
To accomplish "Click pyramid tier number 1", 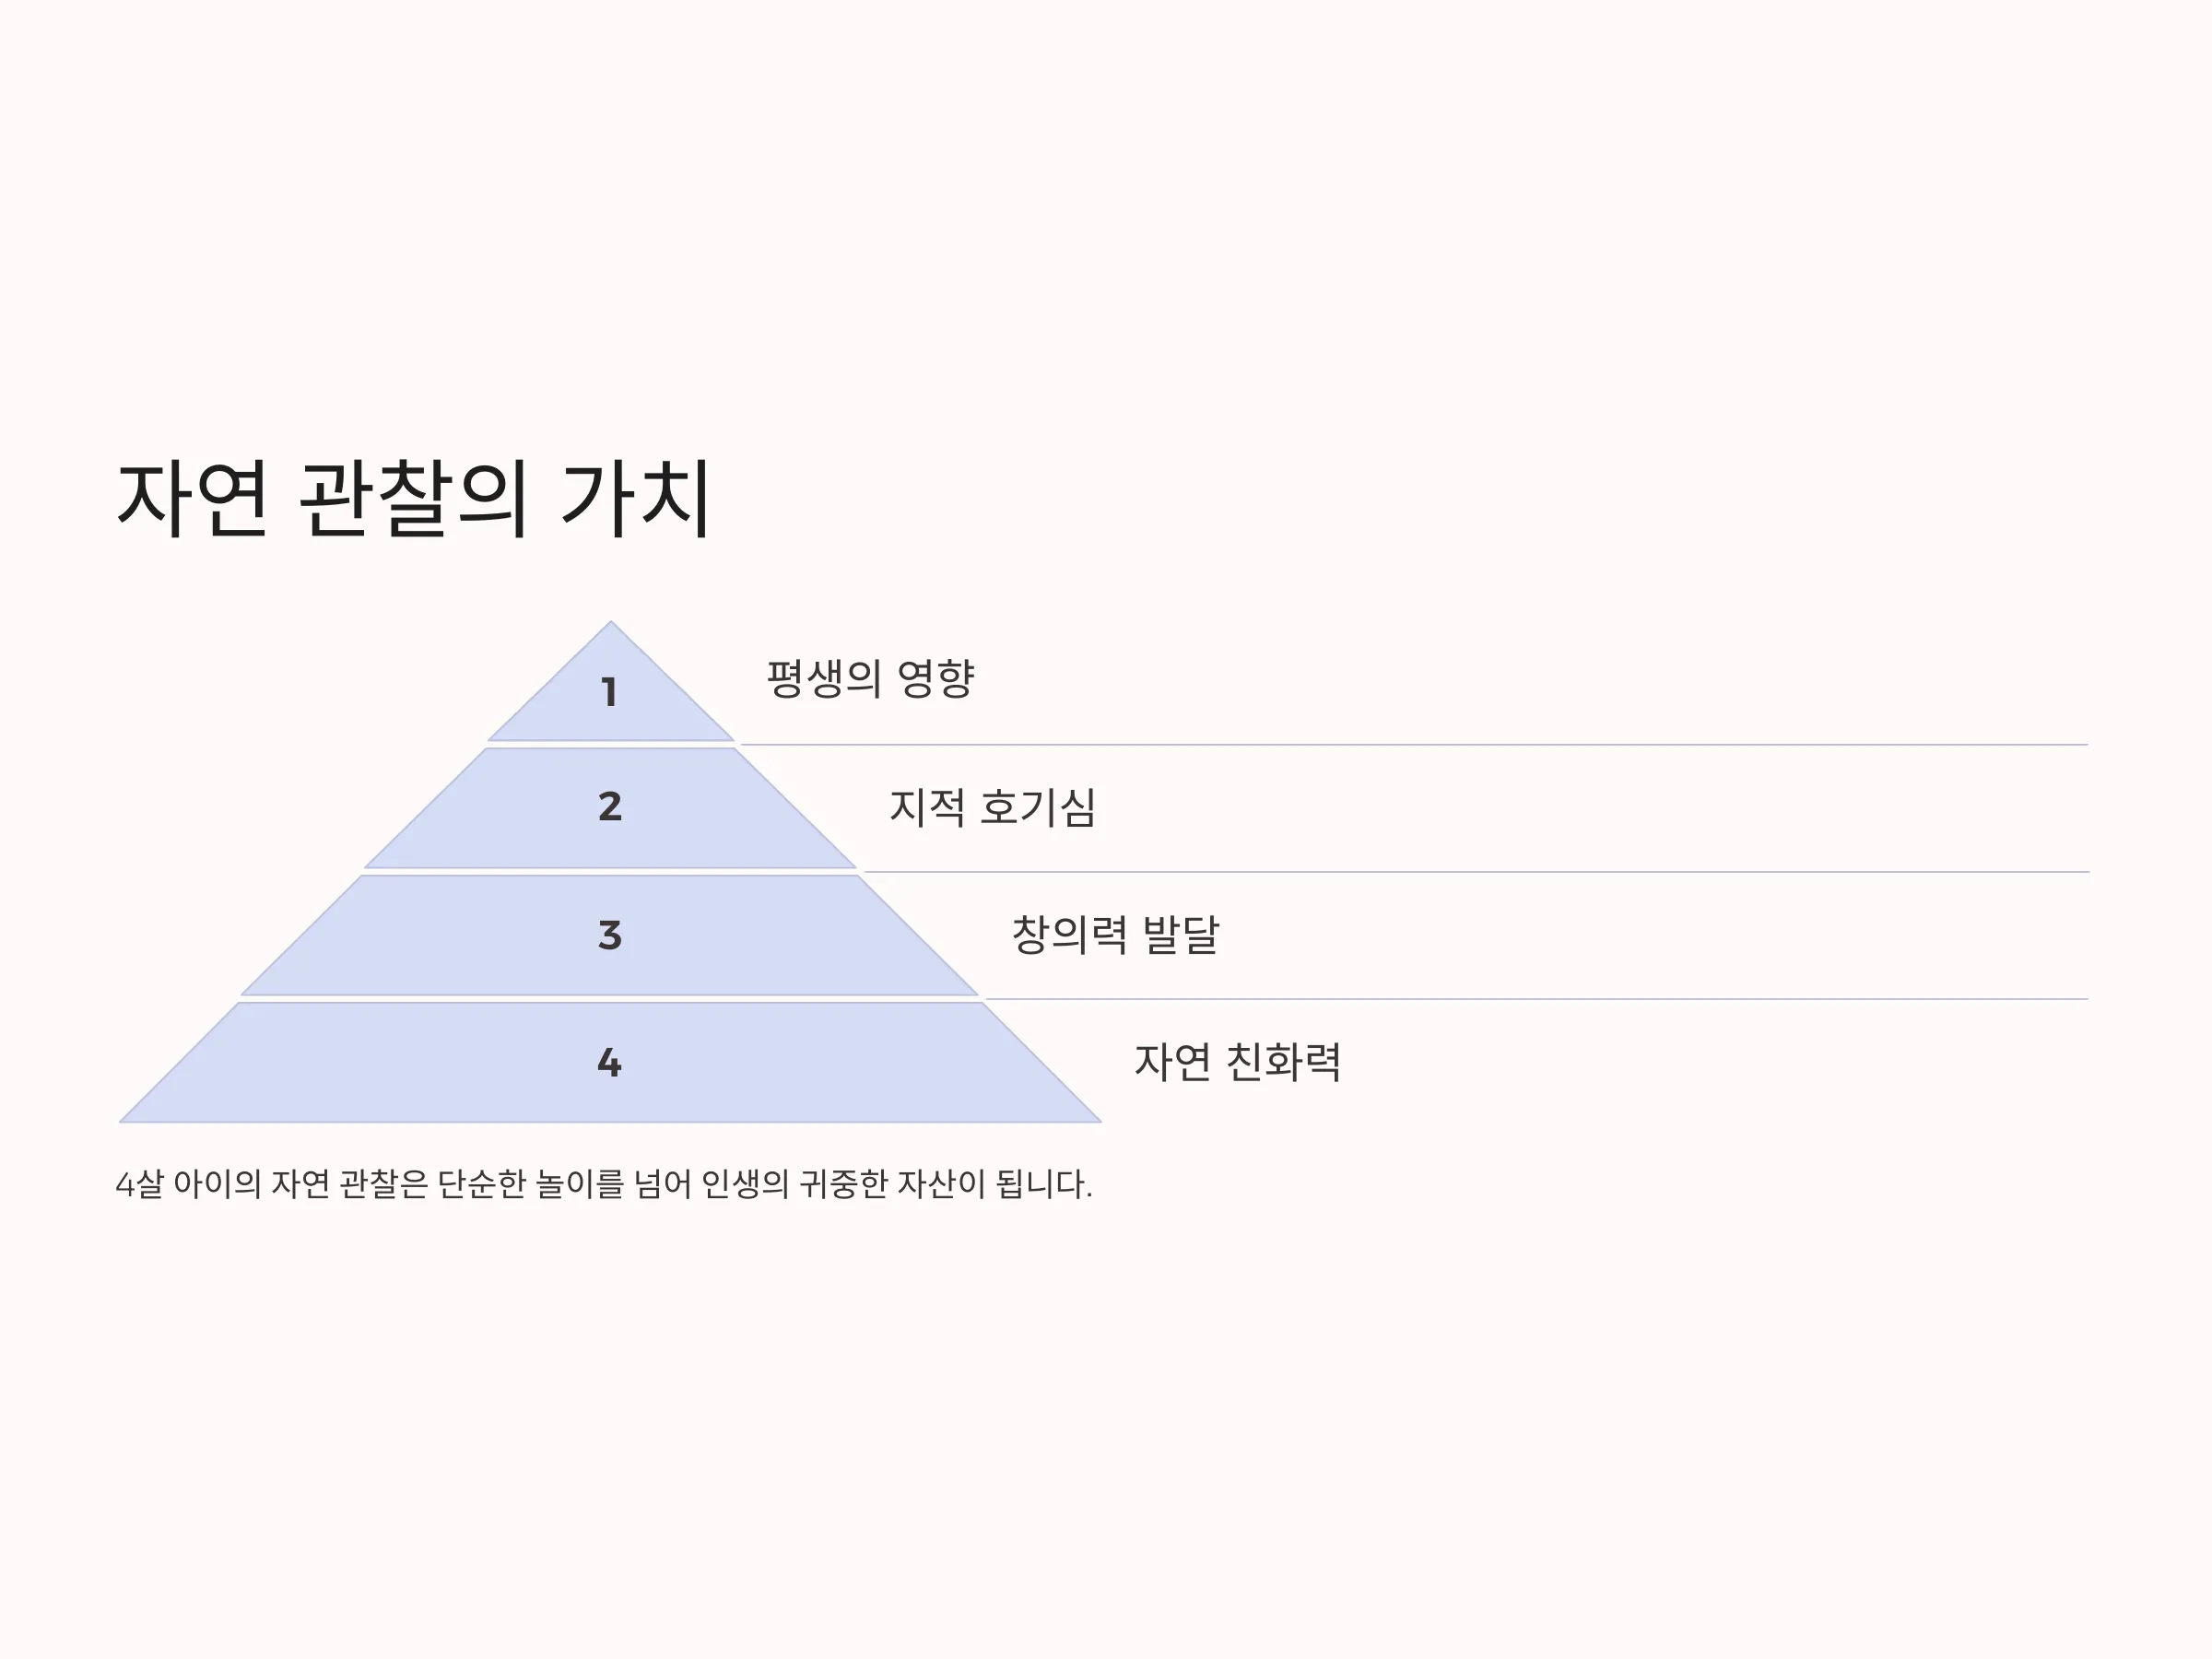I will tap(609, 692).
